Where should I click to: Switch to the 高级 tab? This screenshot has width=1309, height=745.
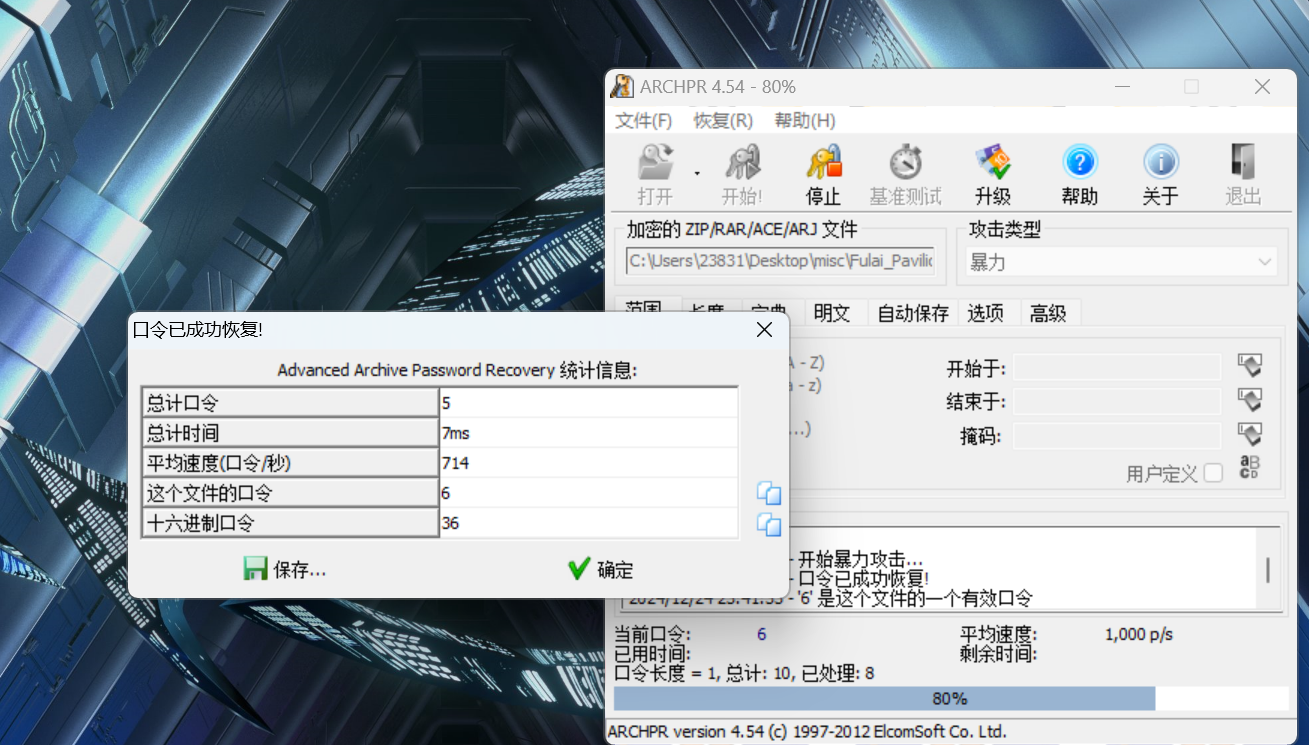1048,313
